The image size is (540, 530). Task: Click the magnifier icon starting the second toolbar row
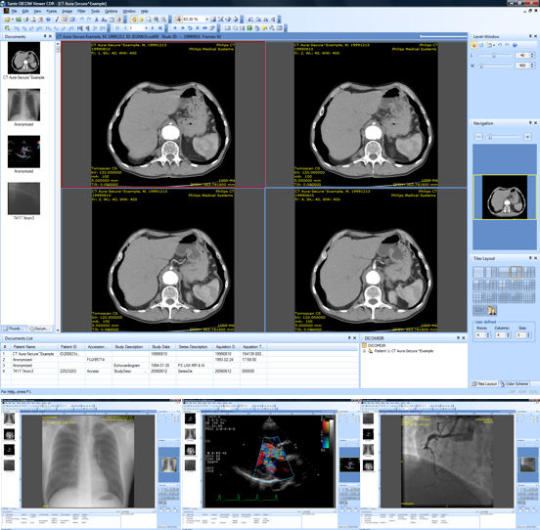[7, 28]
